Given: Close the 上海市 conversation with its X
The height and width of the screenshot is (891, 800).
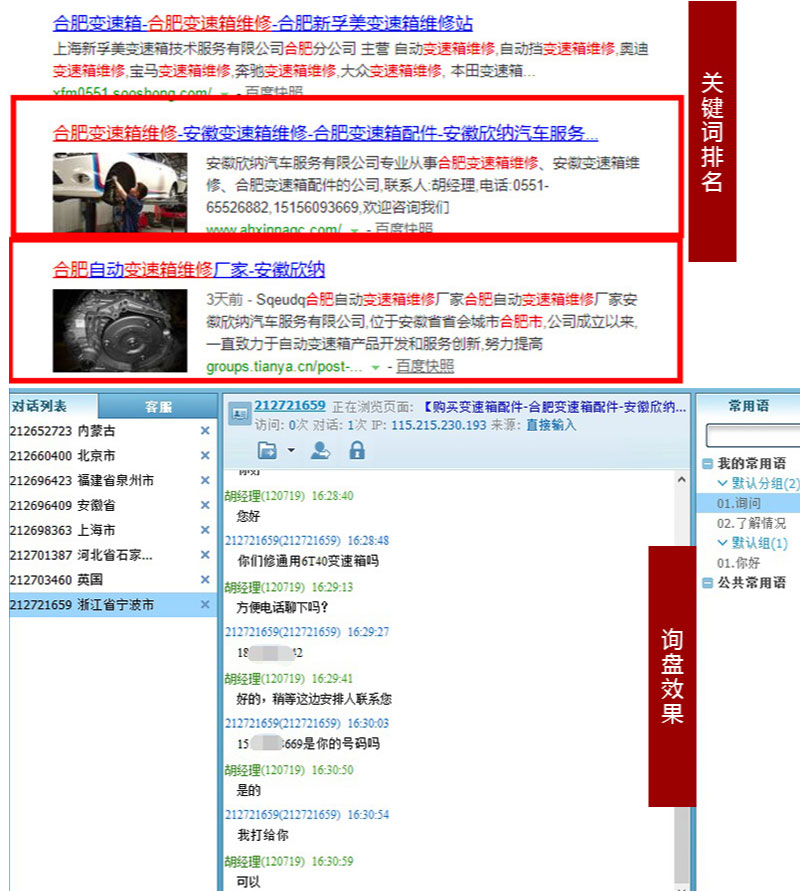Looking at the screenshot, I should pyautogui.click(x=205, y=530).
